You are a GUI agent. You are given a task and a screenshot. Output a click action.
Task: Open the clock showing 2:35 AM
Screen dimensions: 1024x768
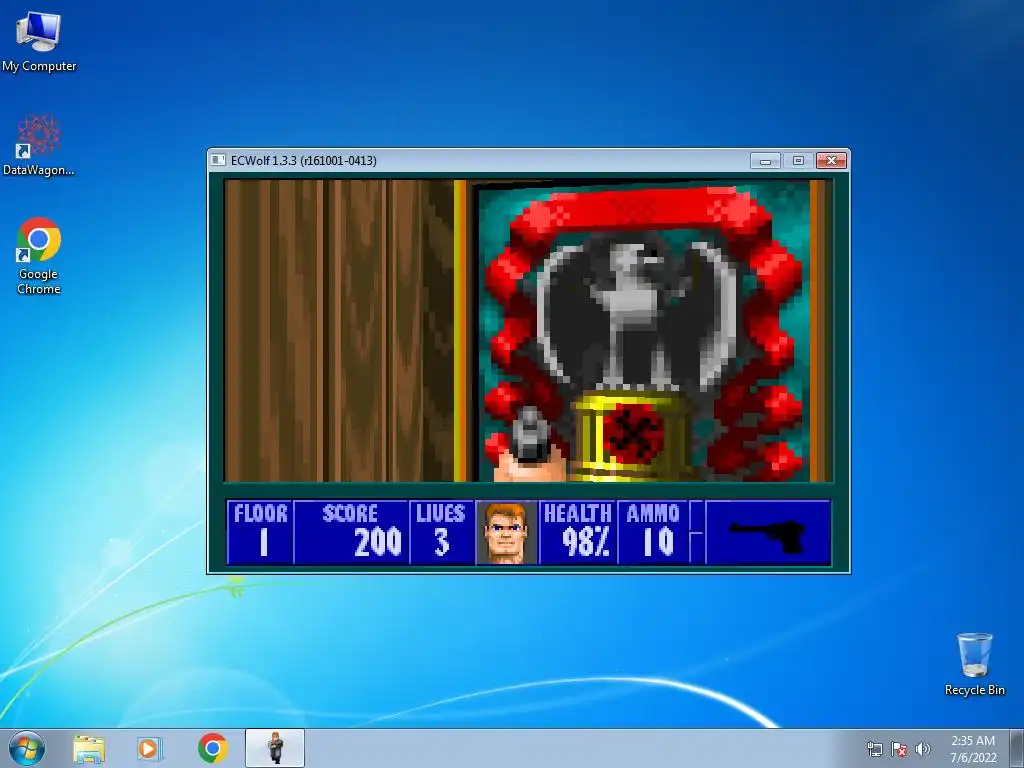[973, 748]
